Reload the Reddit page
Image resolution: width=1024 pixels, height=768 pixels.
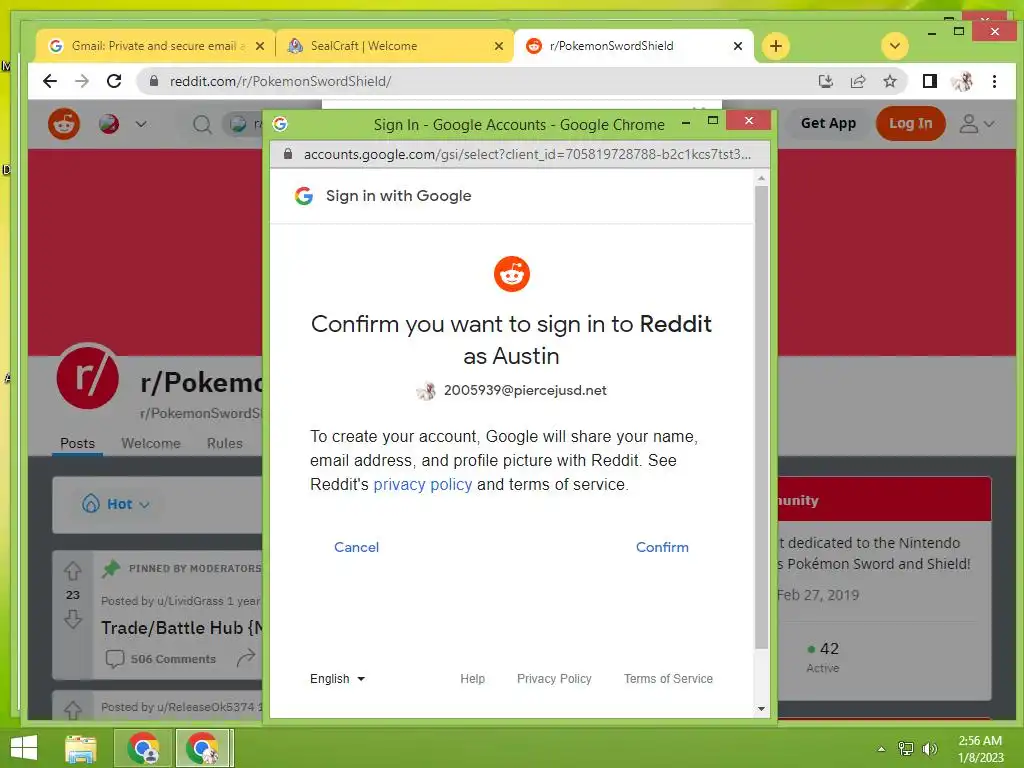click(114, 81)
